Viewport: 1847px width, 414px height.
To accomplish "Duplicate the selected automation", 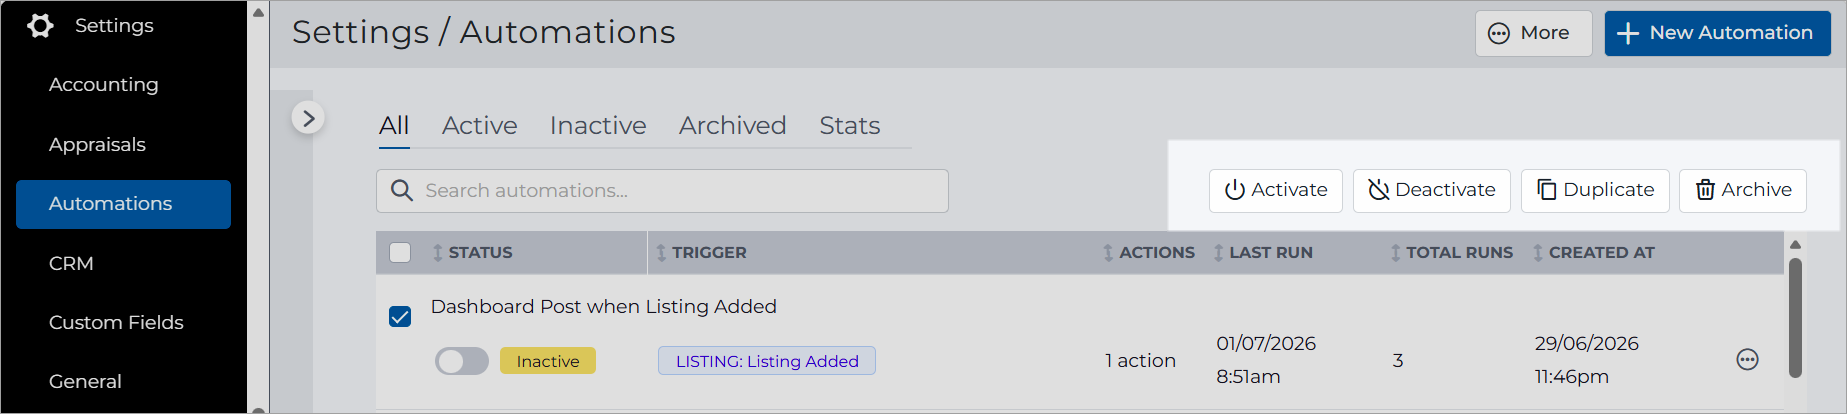I will click(x=1595, y=190).
